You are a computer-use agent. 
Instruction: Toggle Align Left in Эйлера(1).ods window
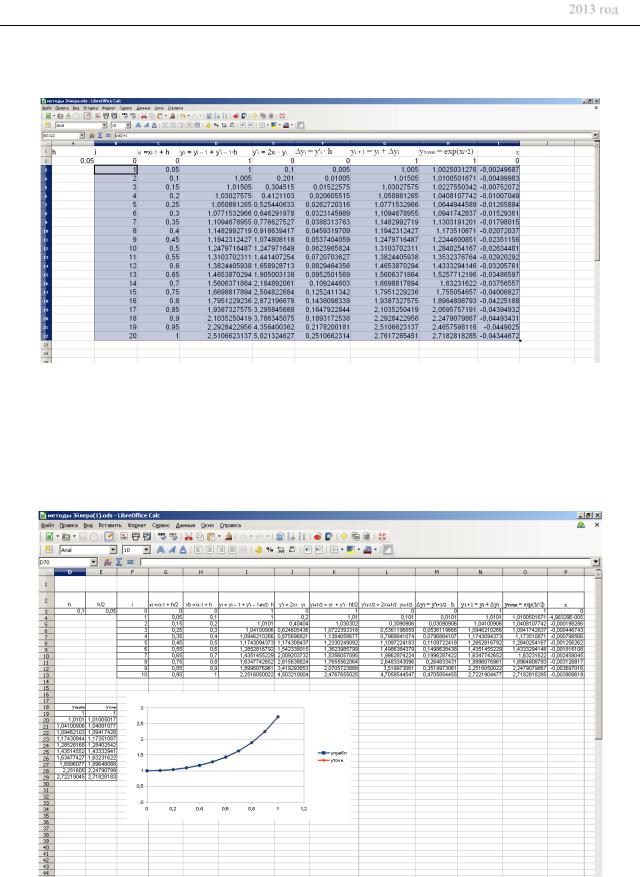(198, 550)
